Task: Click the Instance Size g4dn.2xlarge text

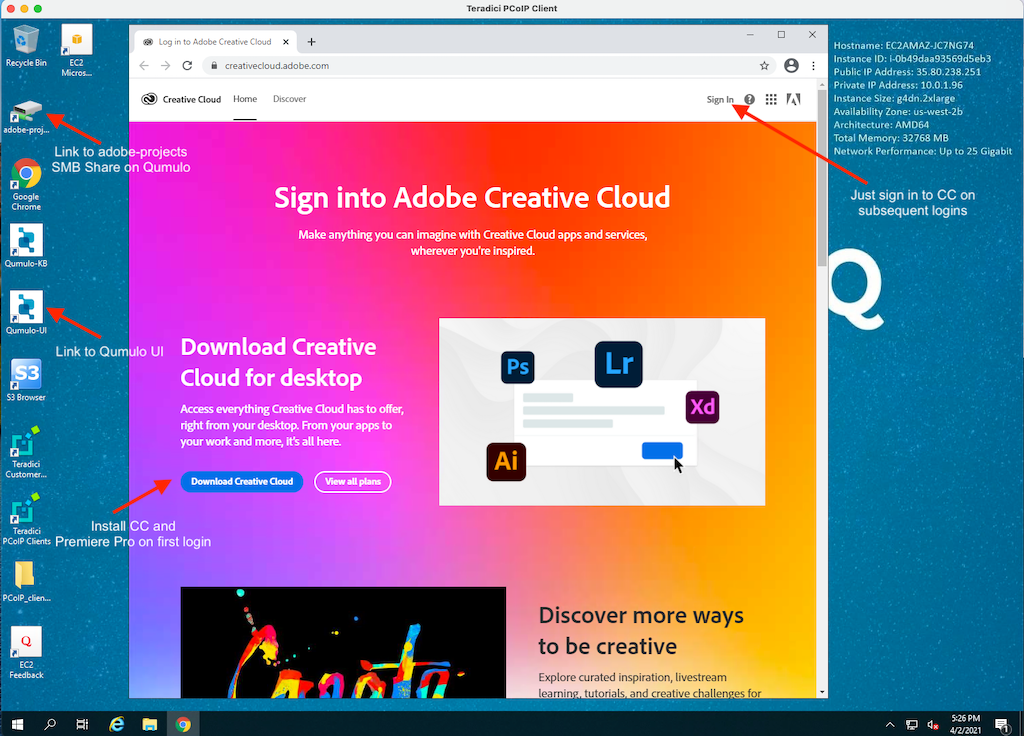Action: (x=894, y=99)
